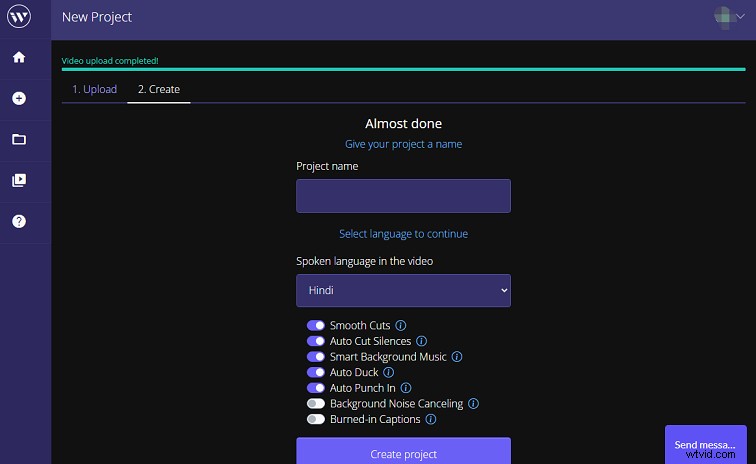Show info for Smooth Cuts
The width and height of the screenshot is (756, 464).
[401, 326]
